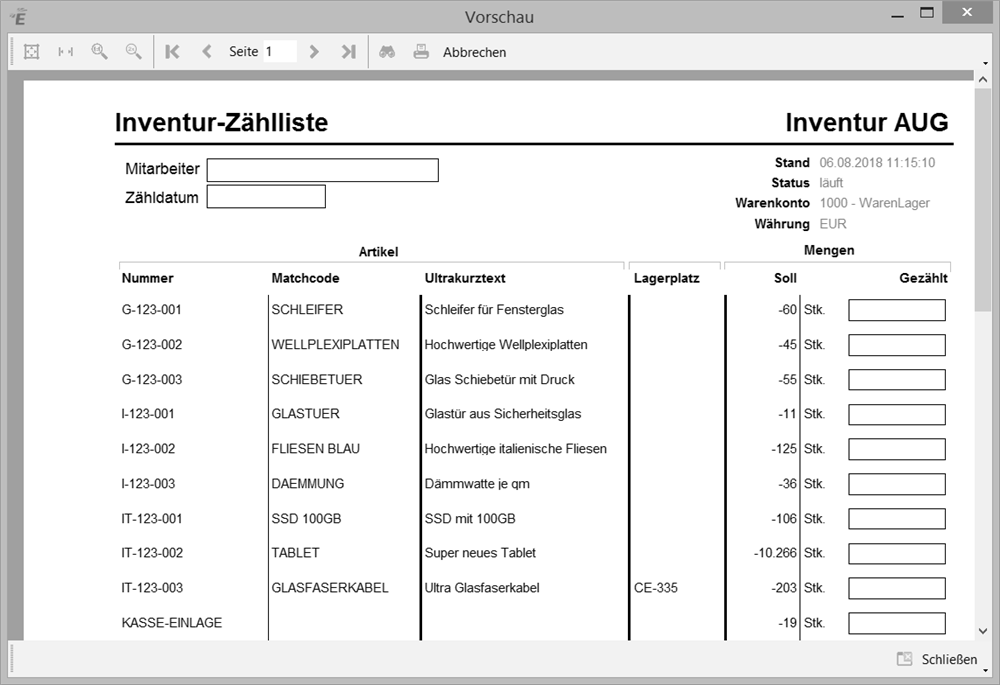
Task: Click the Gezählt box for G-123-002
Action: tap(897, 345)
